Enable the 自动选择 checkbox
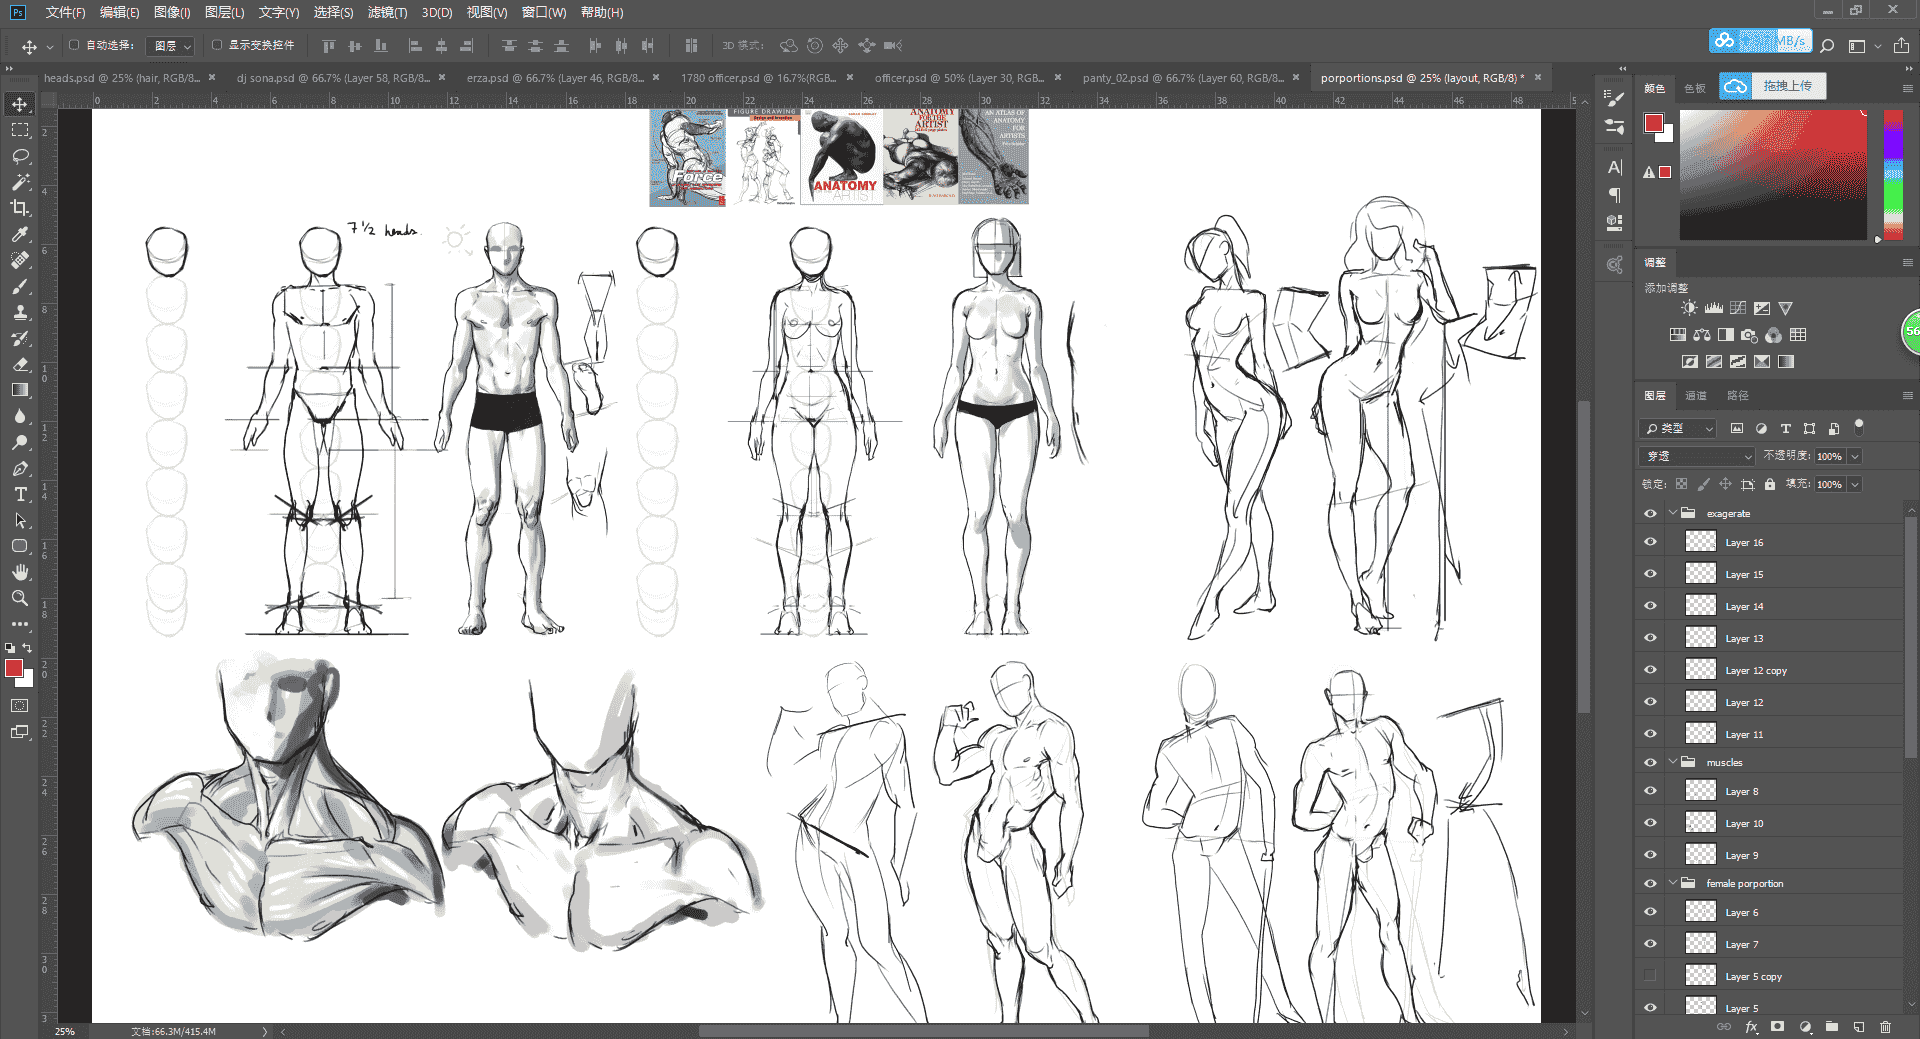The height and width of the screenshot is (1039, 1920). click(x=74, y=45)
